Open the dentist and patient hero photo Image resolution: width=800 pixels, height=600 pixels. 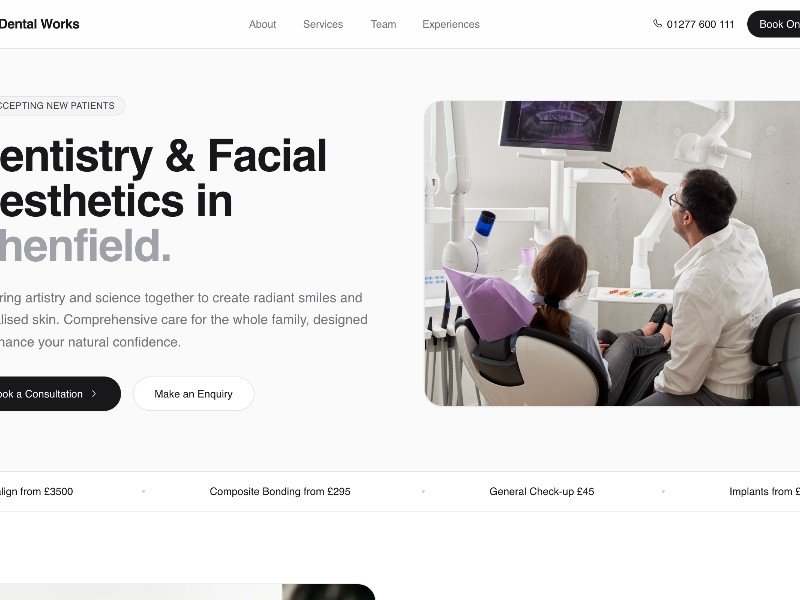click(612, 253)
